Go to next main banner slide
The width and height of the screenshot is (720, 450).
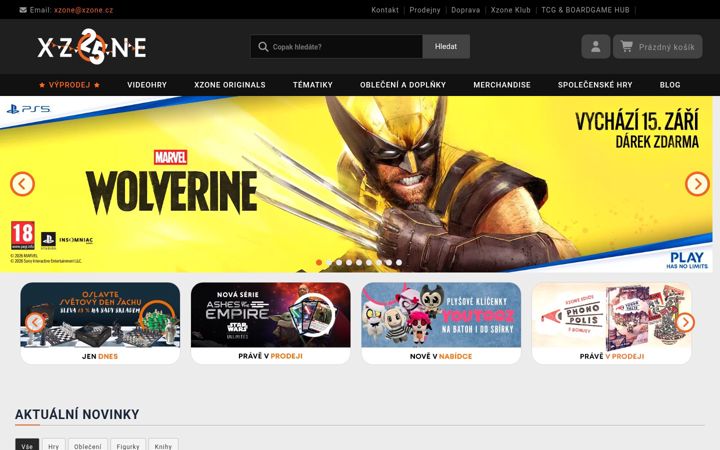click(x=697, y=184)
